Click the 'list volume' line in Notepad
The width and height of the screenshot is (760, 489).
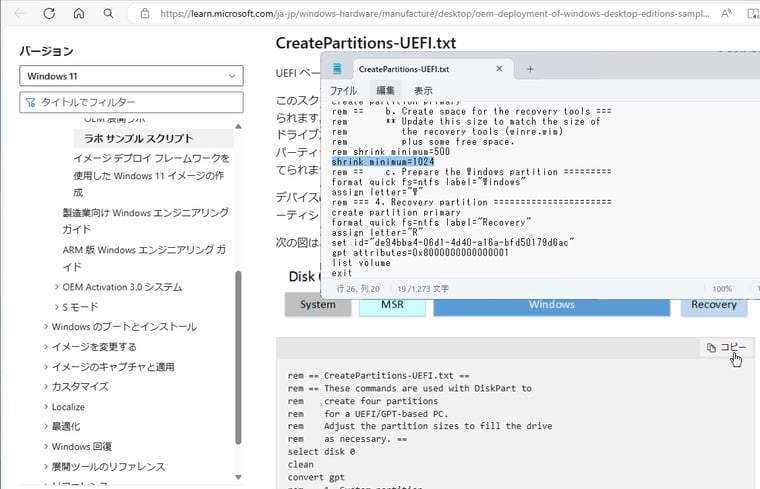point(361,263)
